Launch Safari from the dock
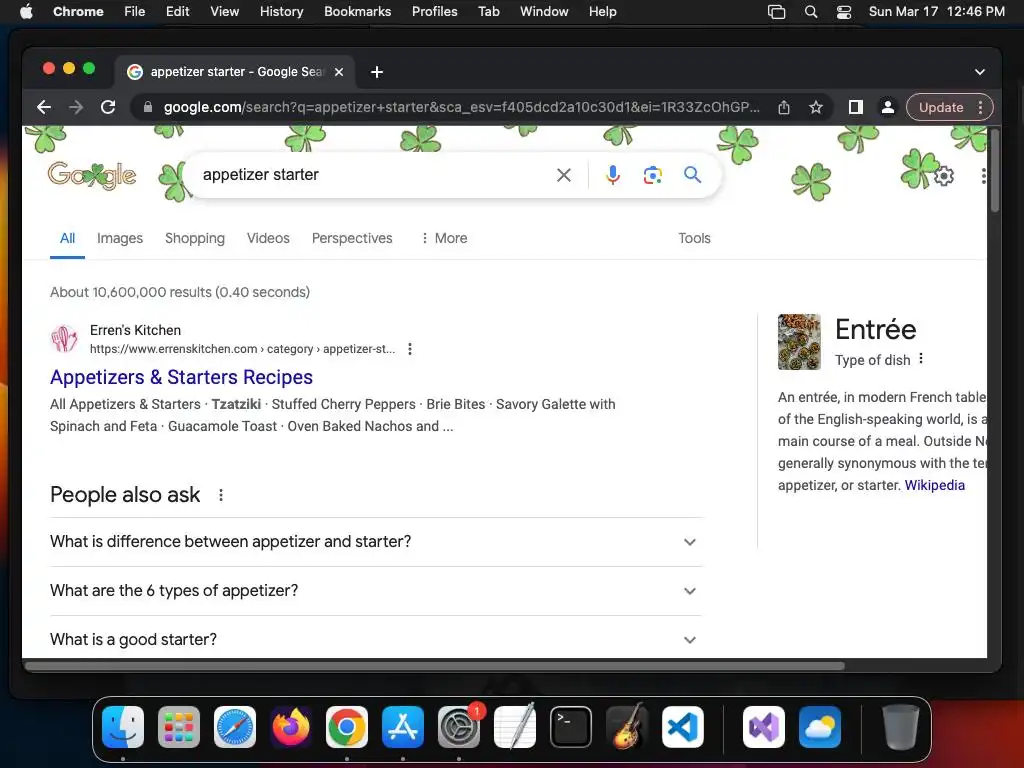 point(235,727)
